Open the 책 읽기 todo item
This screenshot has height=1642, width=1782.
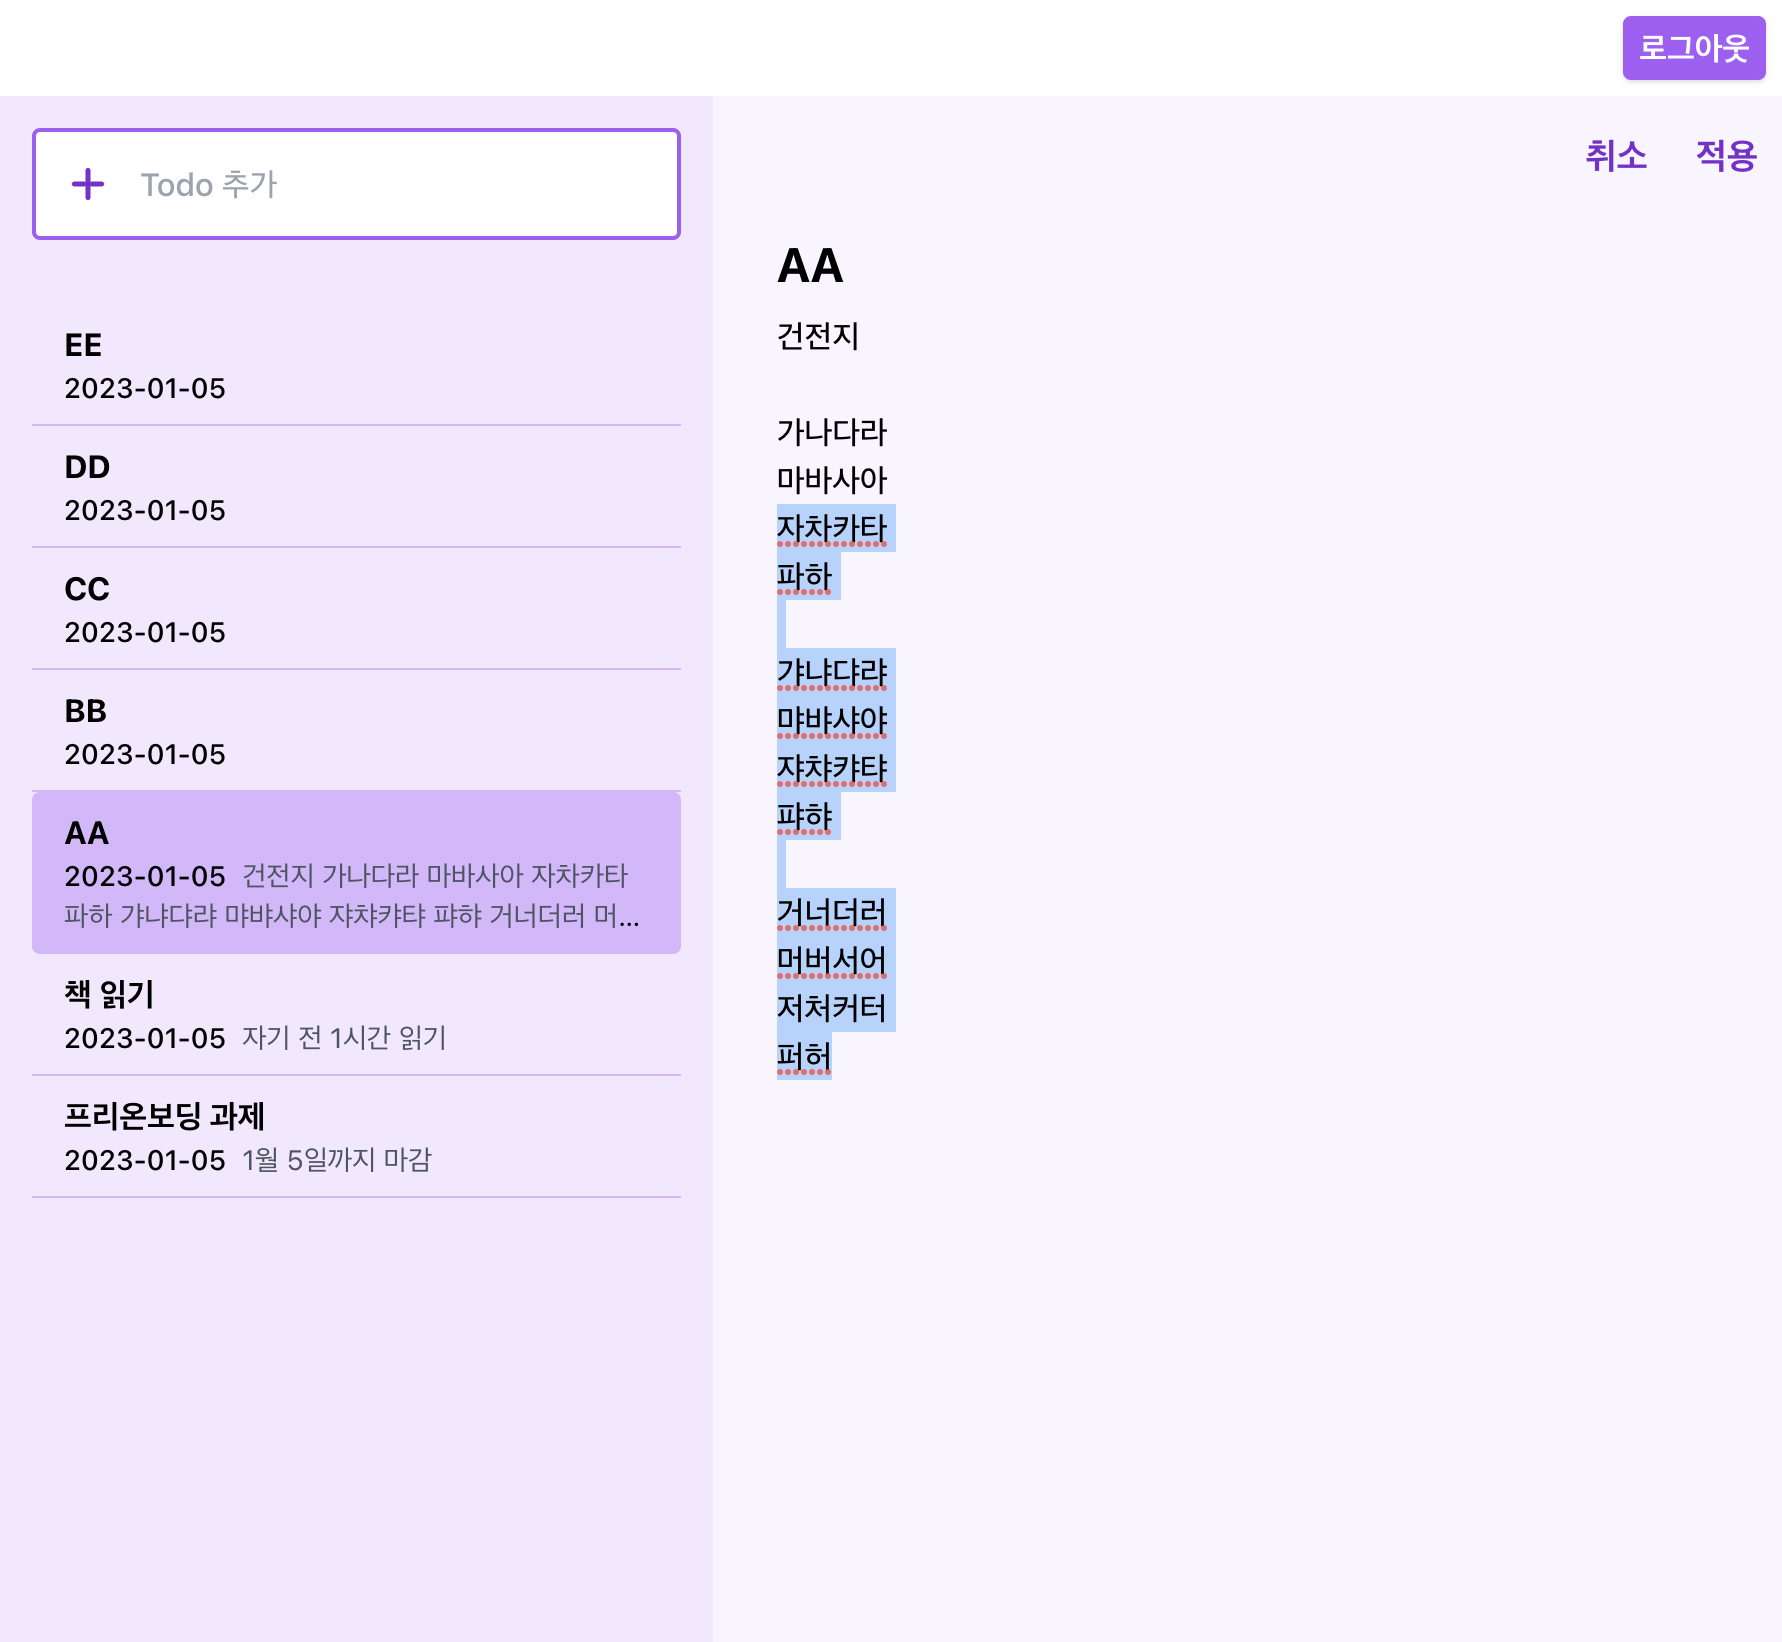coord(356,1015)
